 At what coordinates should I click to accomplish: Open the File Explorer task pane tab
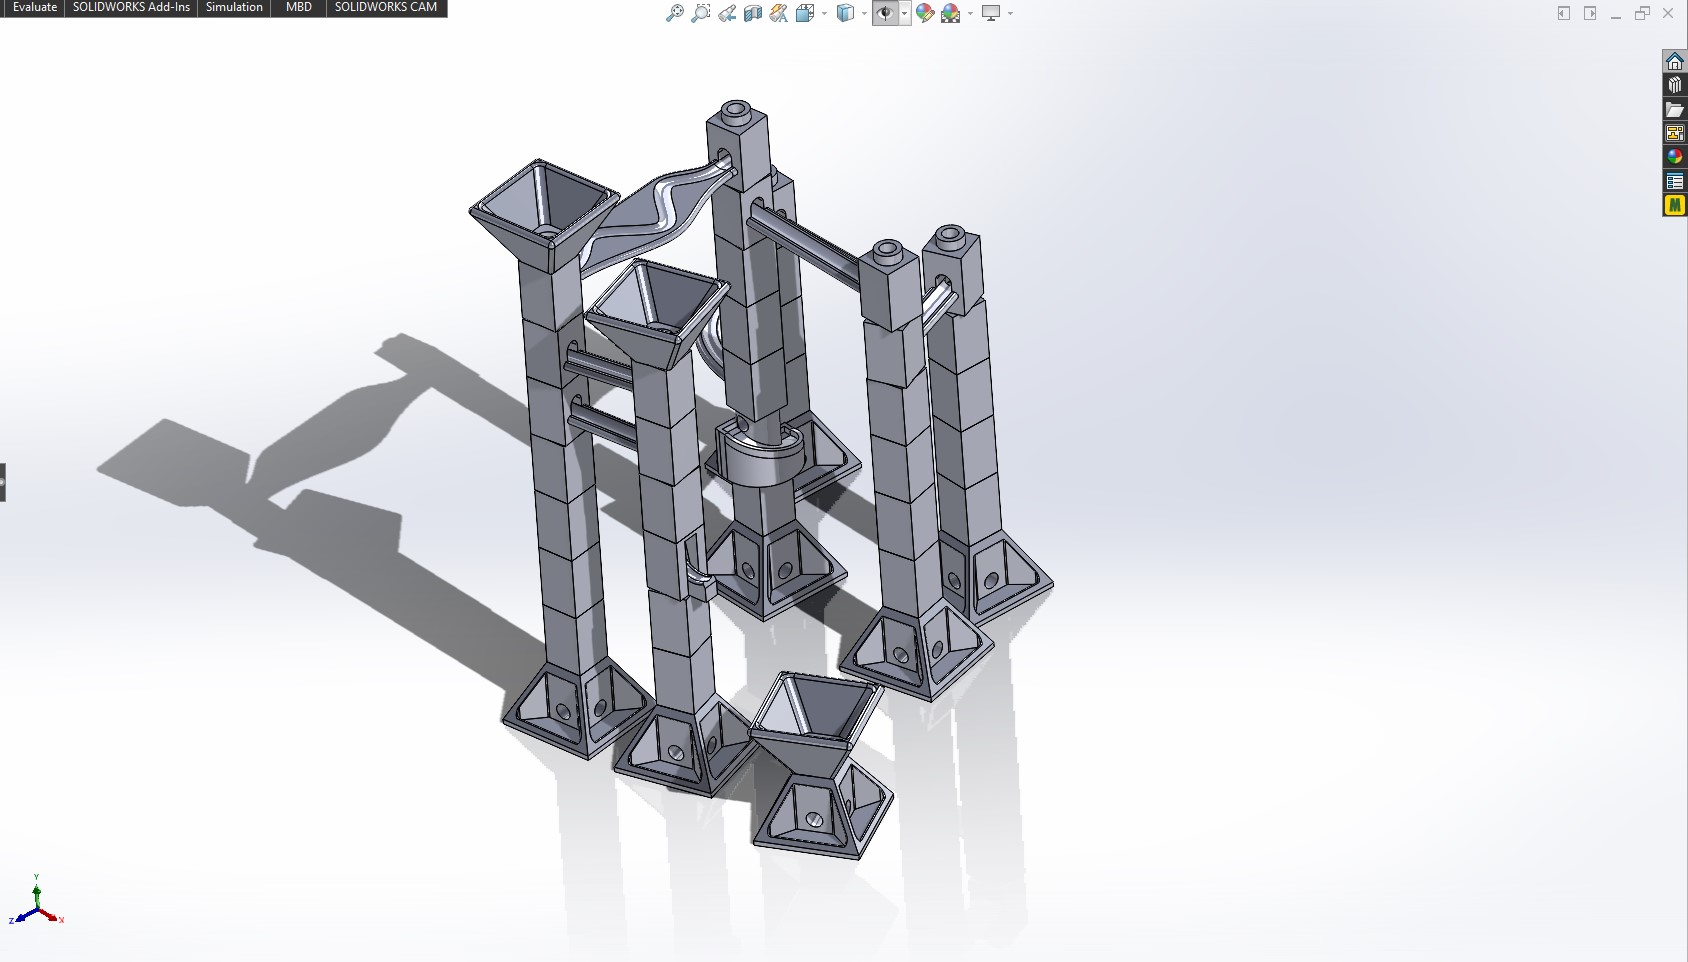pyautogui.click(x=1675, y=109)
